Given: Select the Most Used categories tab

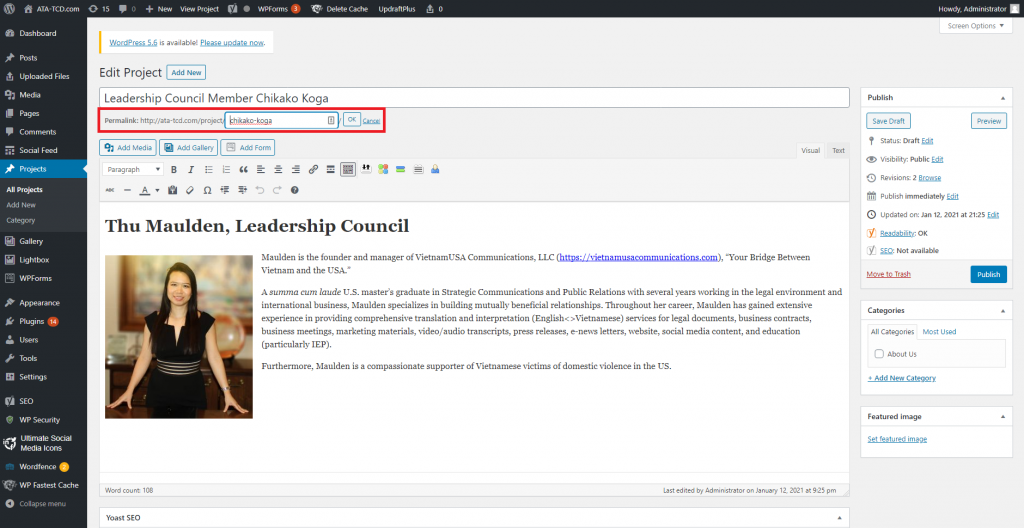Looking at the screenshot, I should click(x=938, y=331).
